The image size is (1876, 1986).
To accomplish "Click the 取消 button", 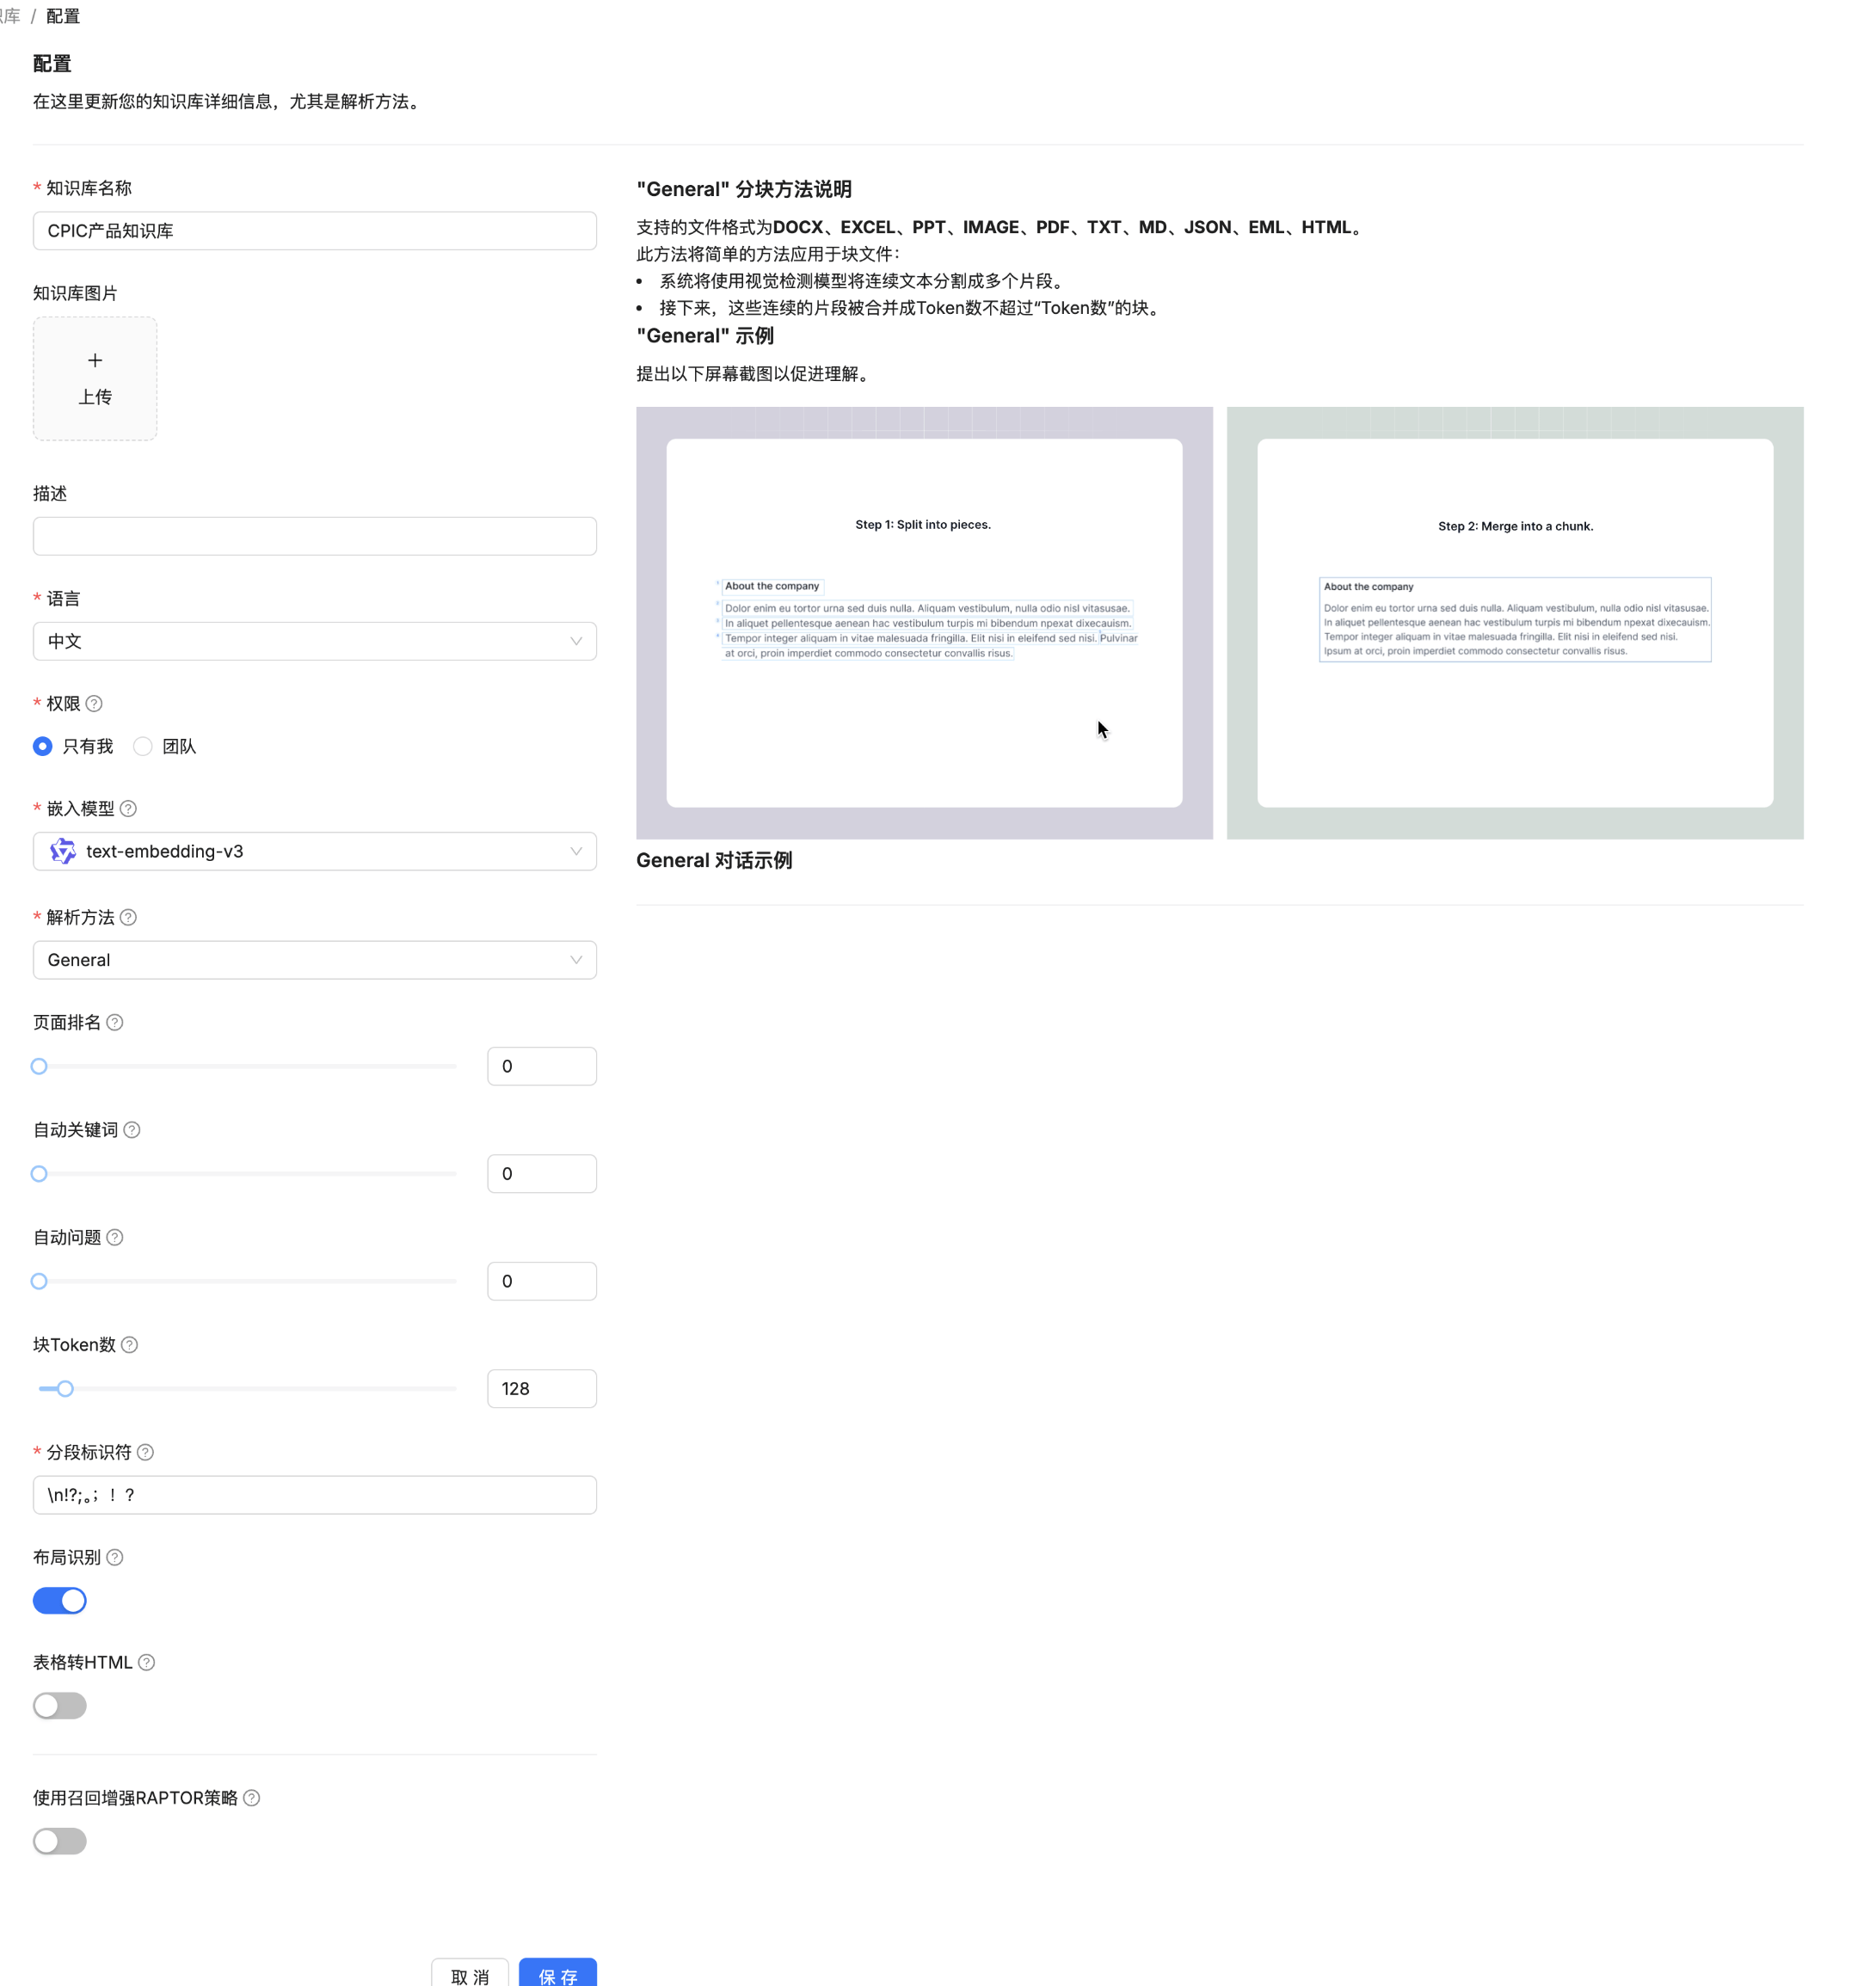I will point(470,1974).
